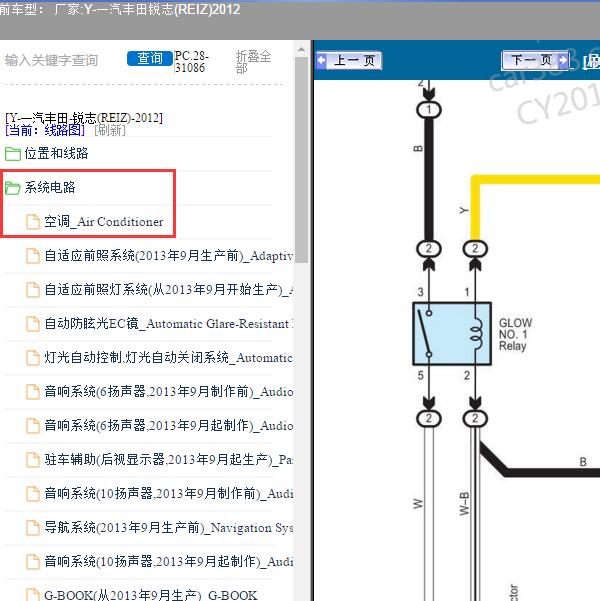Go to previous page with 上一页
Viewport: 600px width, 601px height.
[x=348, y=61]
